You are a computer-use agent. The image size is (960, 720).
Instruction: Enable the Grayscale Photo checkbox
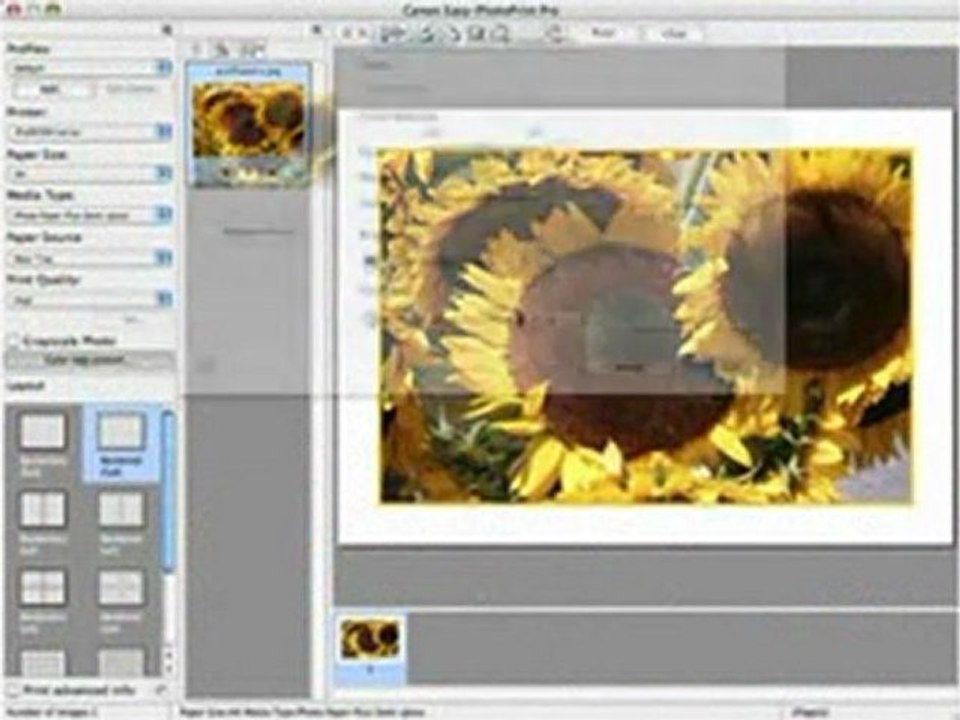click(x=13, y=341)
